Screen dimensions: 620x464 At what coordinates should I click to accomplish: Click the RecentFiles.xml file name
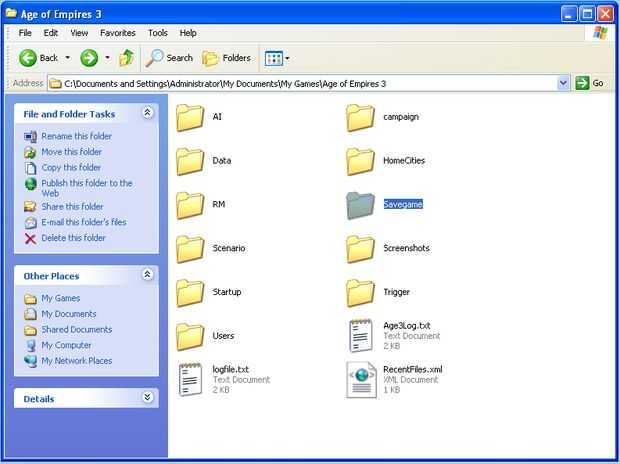coord(412,369)
